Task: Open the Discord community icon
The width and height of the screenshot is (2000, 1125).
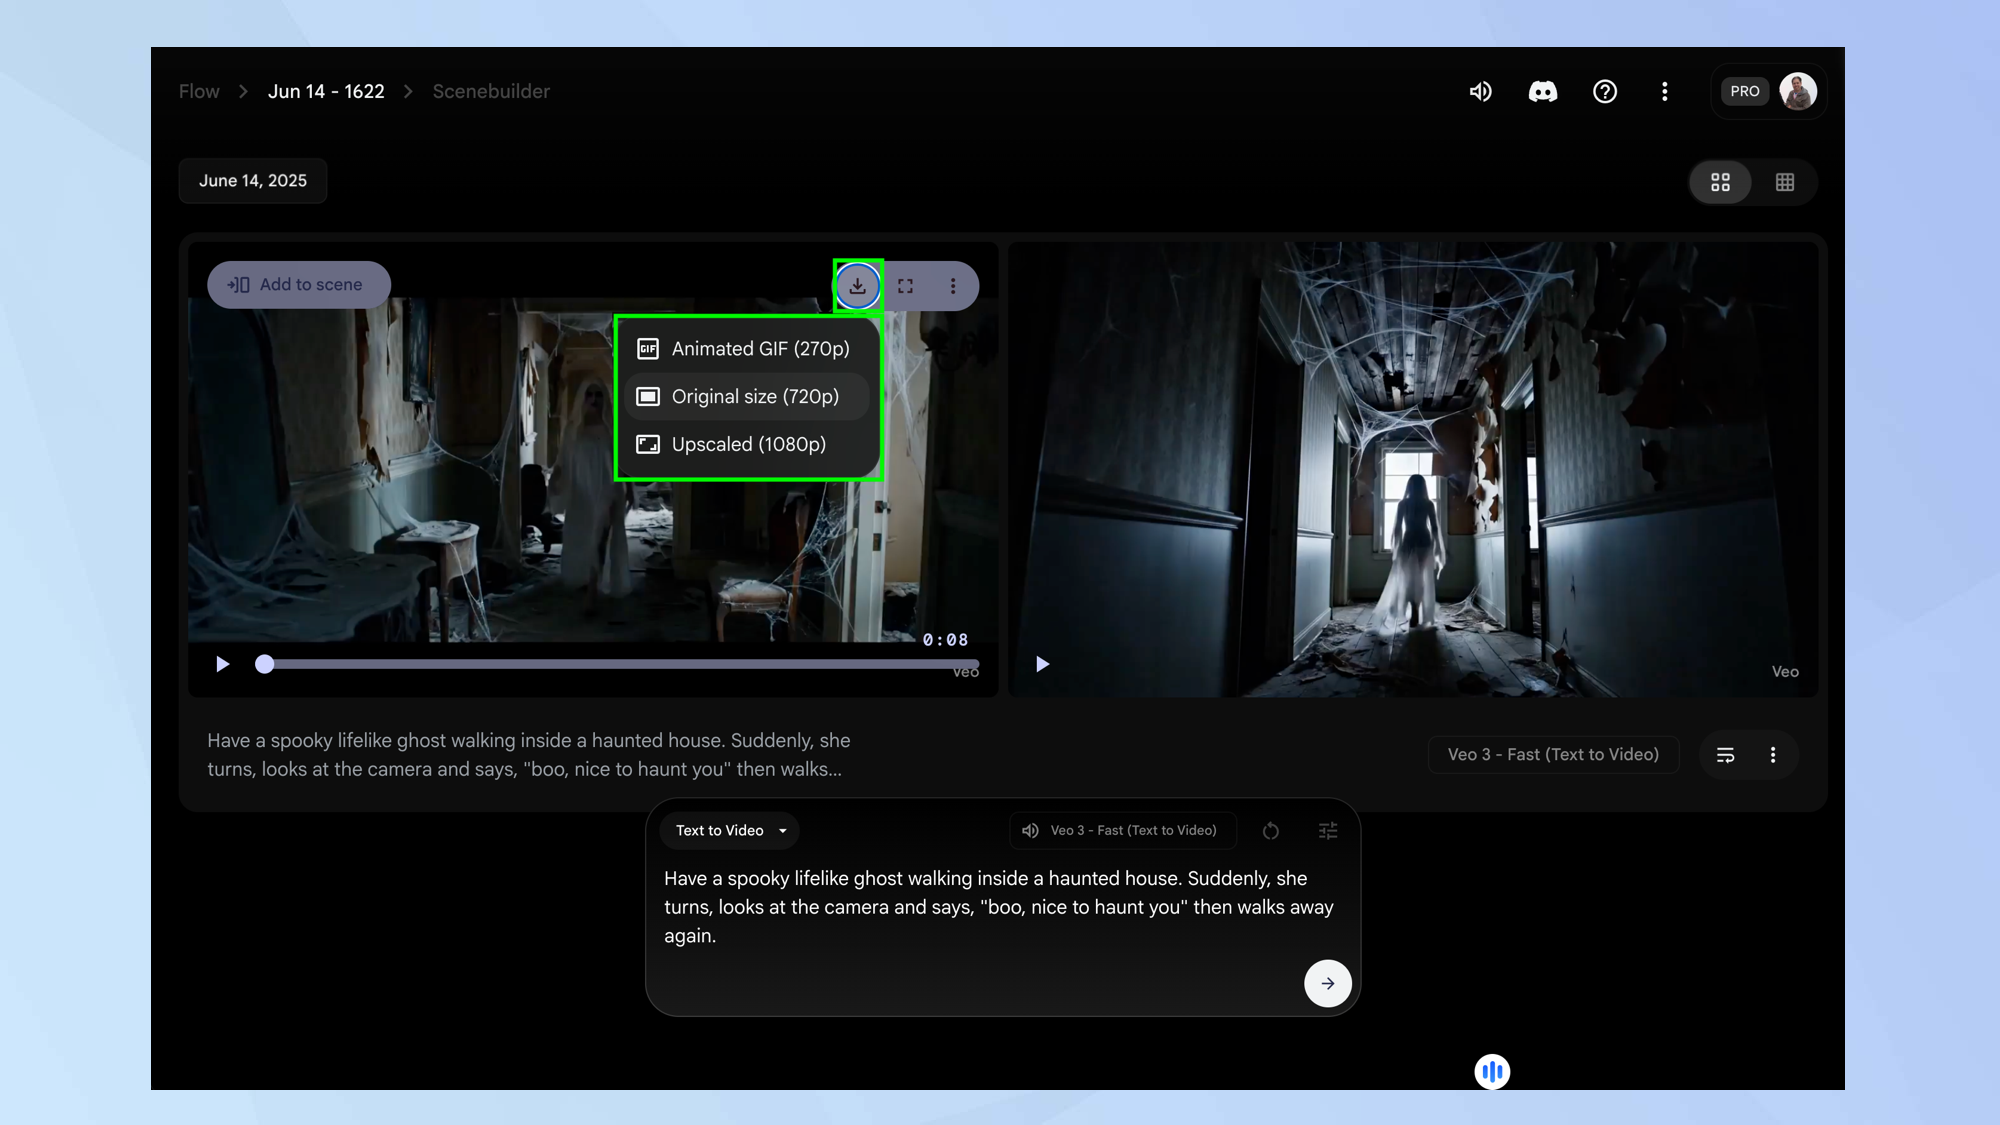Action: tap(1542, 92)
